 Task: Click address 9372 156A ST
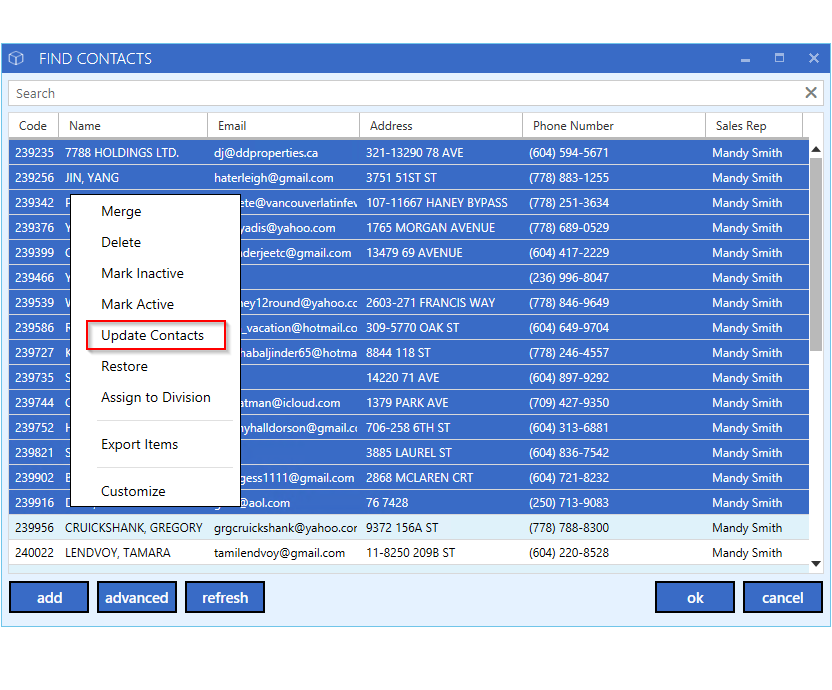tap(402, 528)
